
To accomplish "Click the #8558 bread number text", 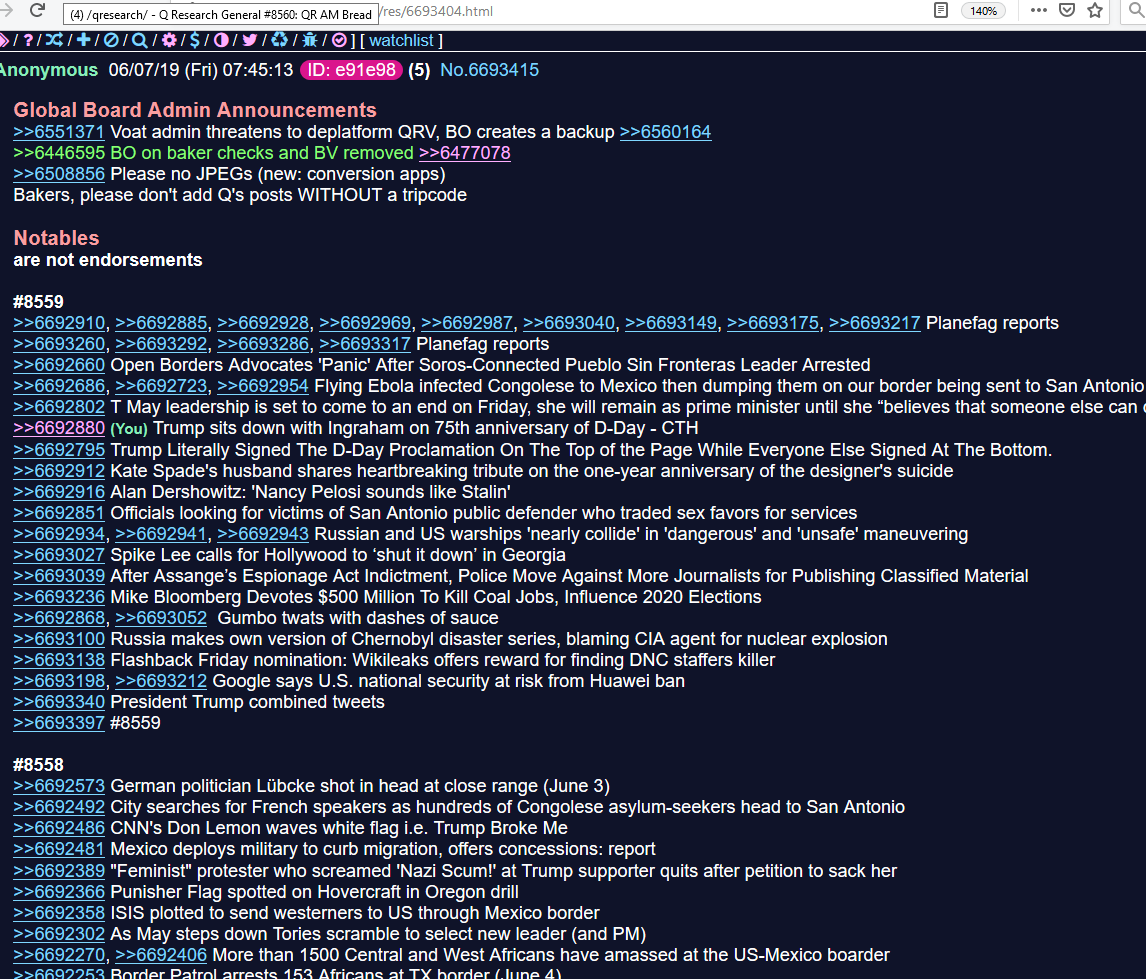I will pyautogui.click(x=39, y=766).
